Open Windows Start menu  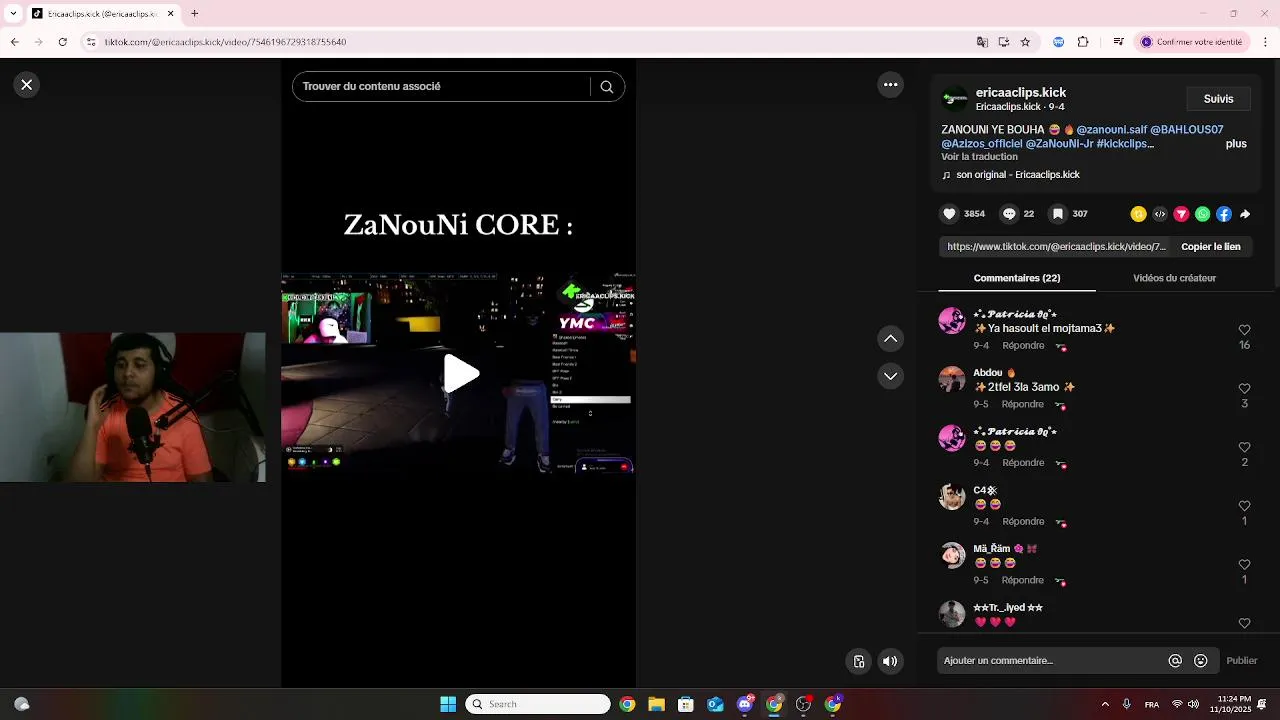[x=448, y=704]
